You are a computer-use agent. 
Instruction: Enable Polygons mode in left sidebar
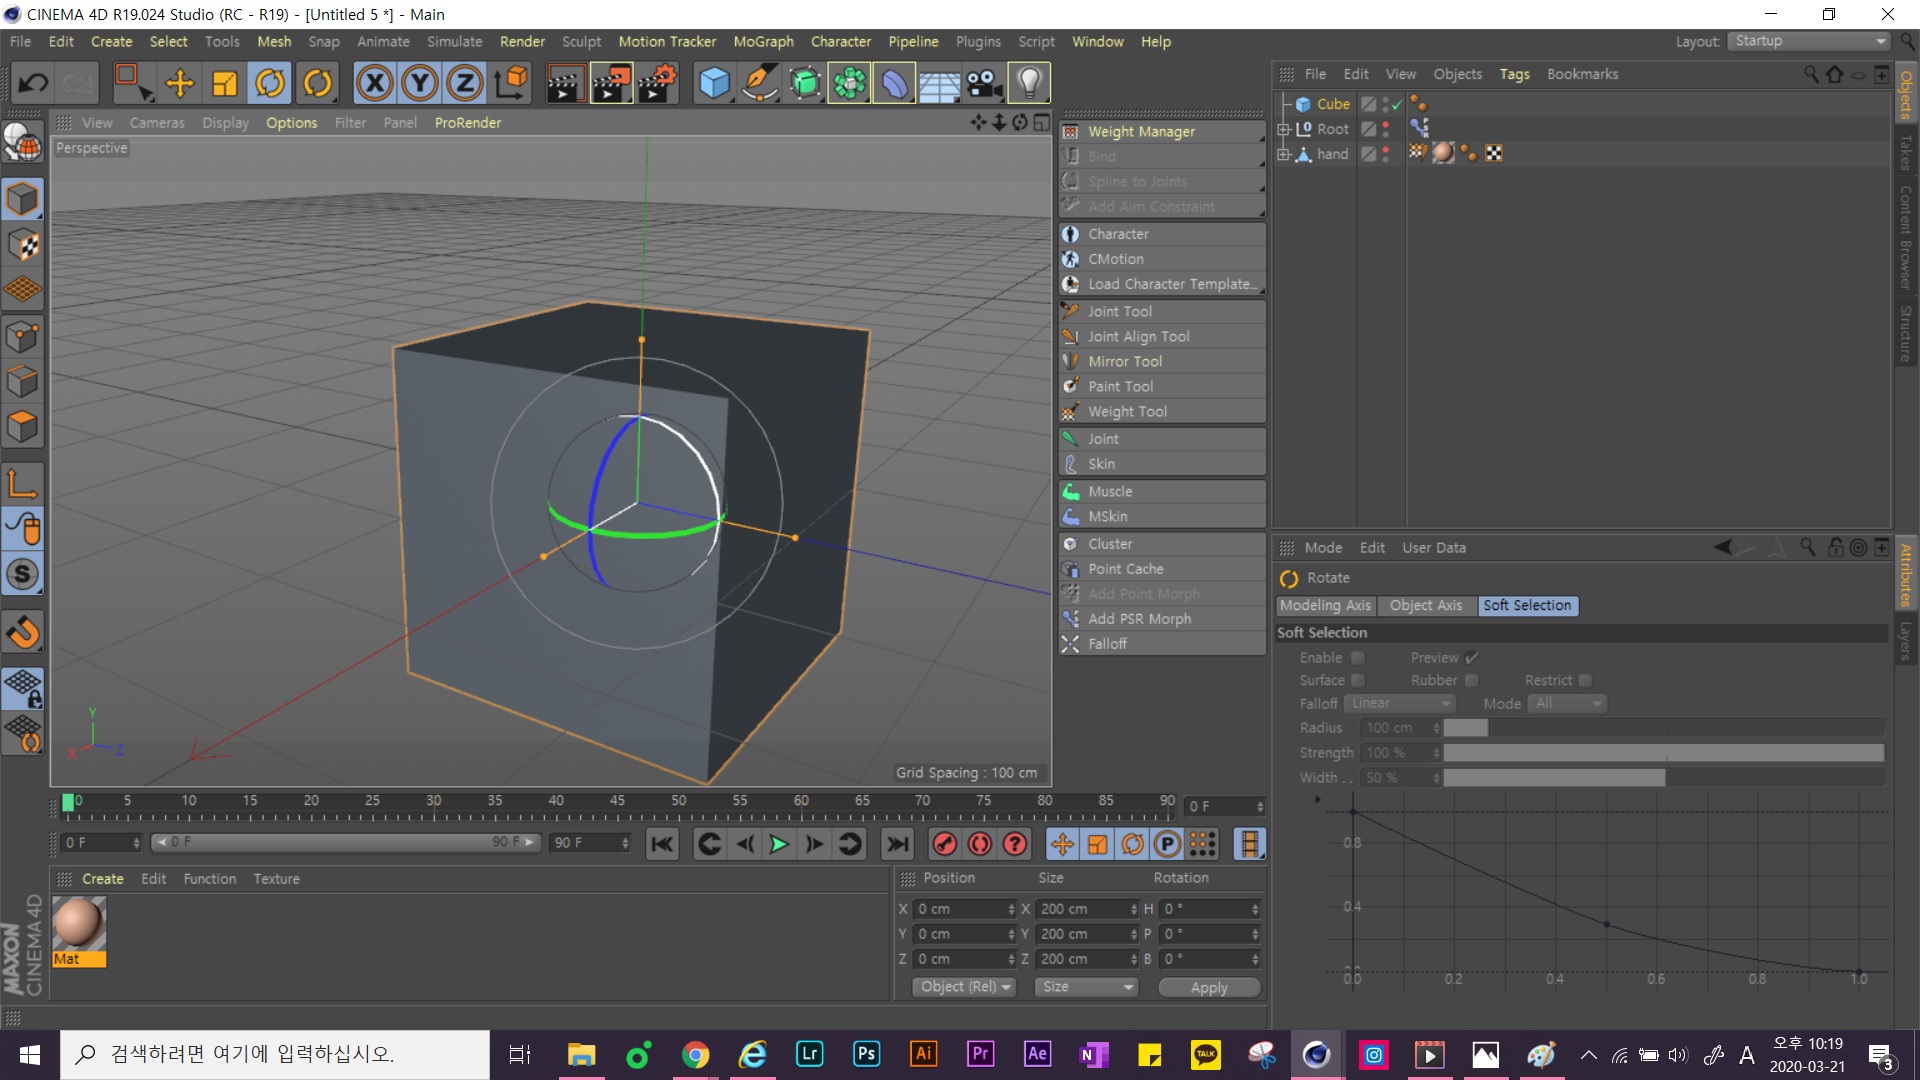(22, 427)
